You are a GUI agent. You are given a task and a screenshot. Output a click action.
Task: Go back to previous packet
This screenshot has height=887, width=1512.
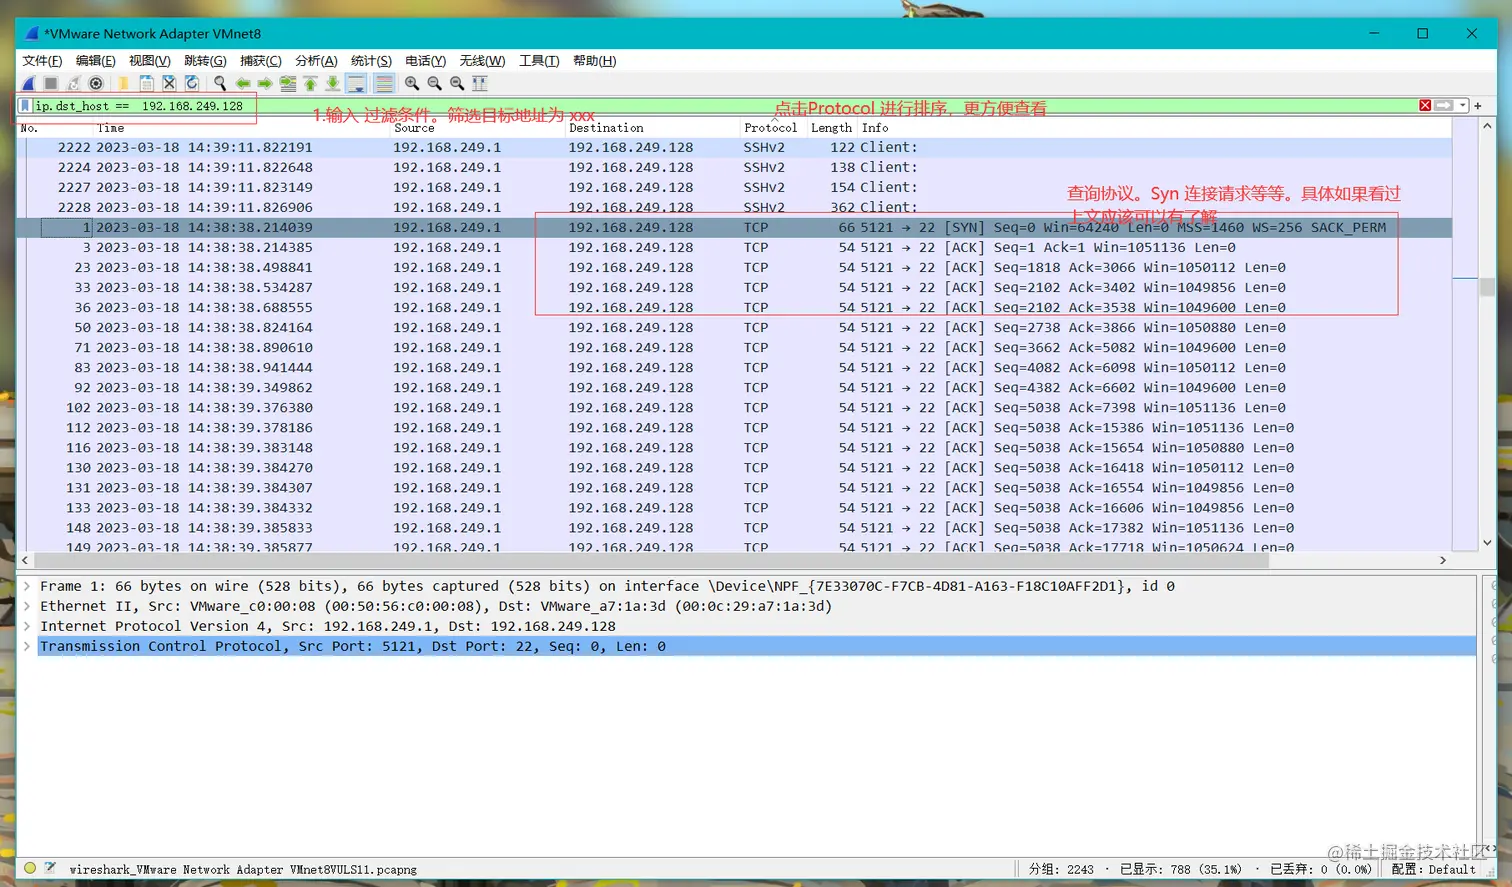point(243,84)
